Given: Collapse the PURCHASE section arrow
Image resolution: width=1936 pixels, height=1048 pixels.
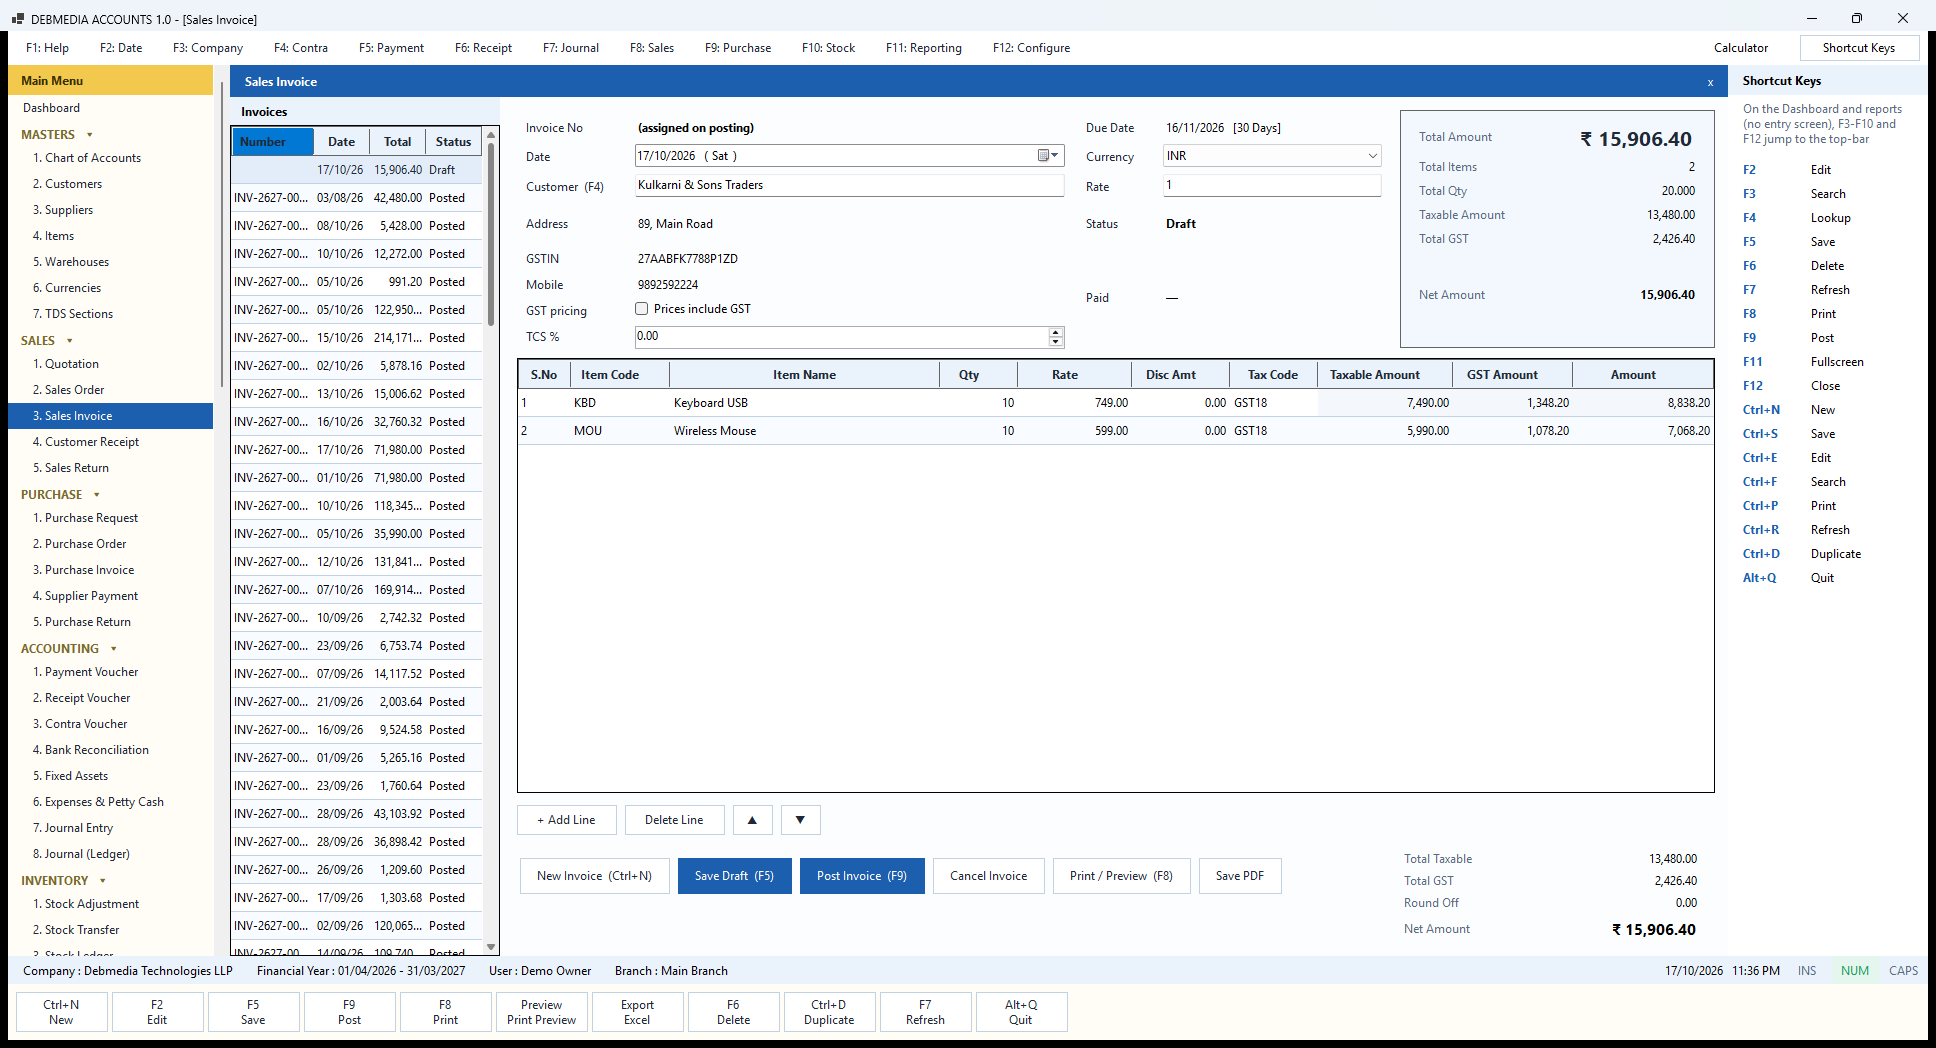Looking at the screenshot, I should [x=97, y=495].
